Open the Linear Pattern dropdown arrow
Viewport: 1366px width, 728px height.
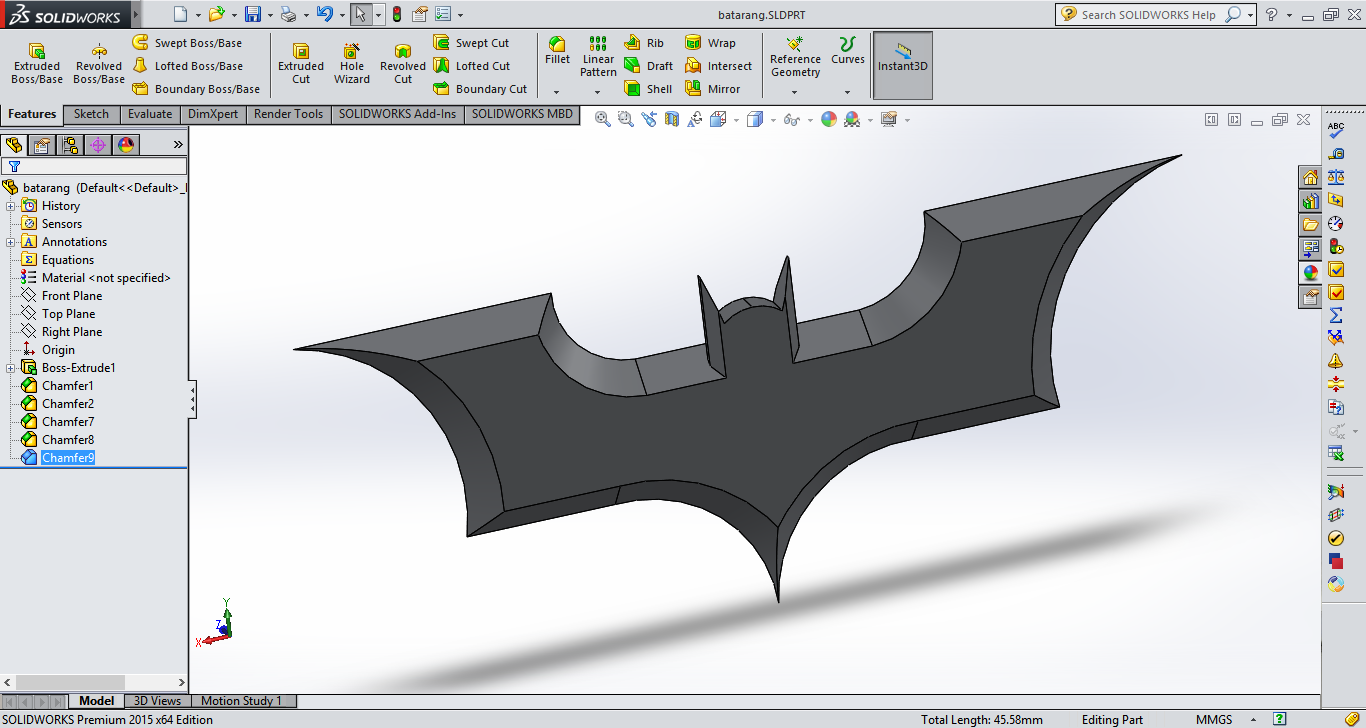tap(598, 91)
